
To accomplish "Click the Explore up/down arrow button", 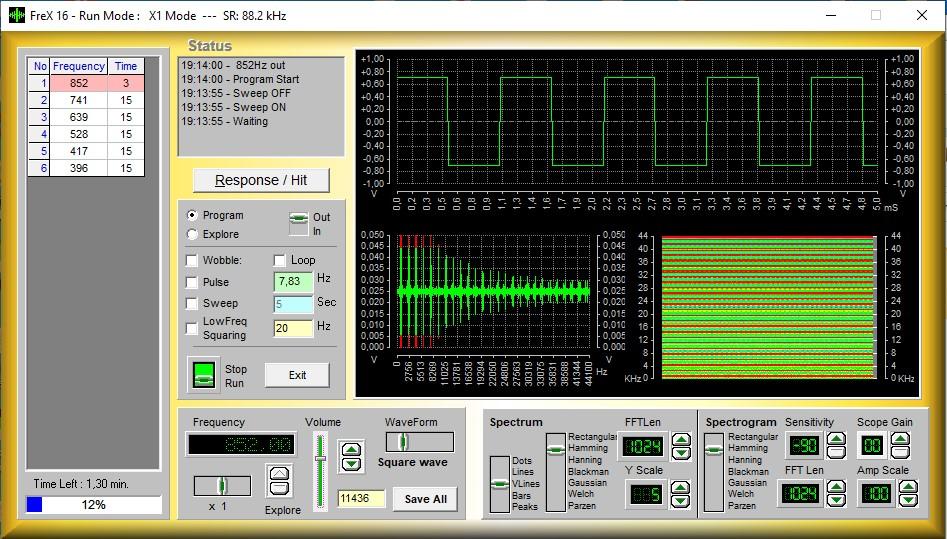I will coord(281,481).
